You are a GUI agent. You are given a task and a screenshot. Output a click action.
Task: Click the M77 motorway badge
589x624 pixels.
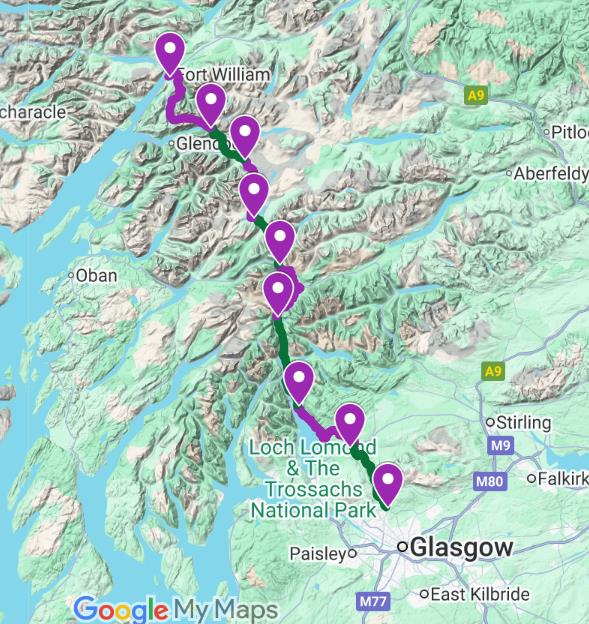tap(373, 601)
